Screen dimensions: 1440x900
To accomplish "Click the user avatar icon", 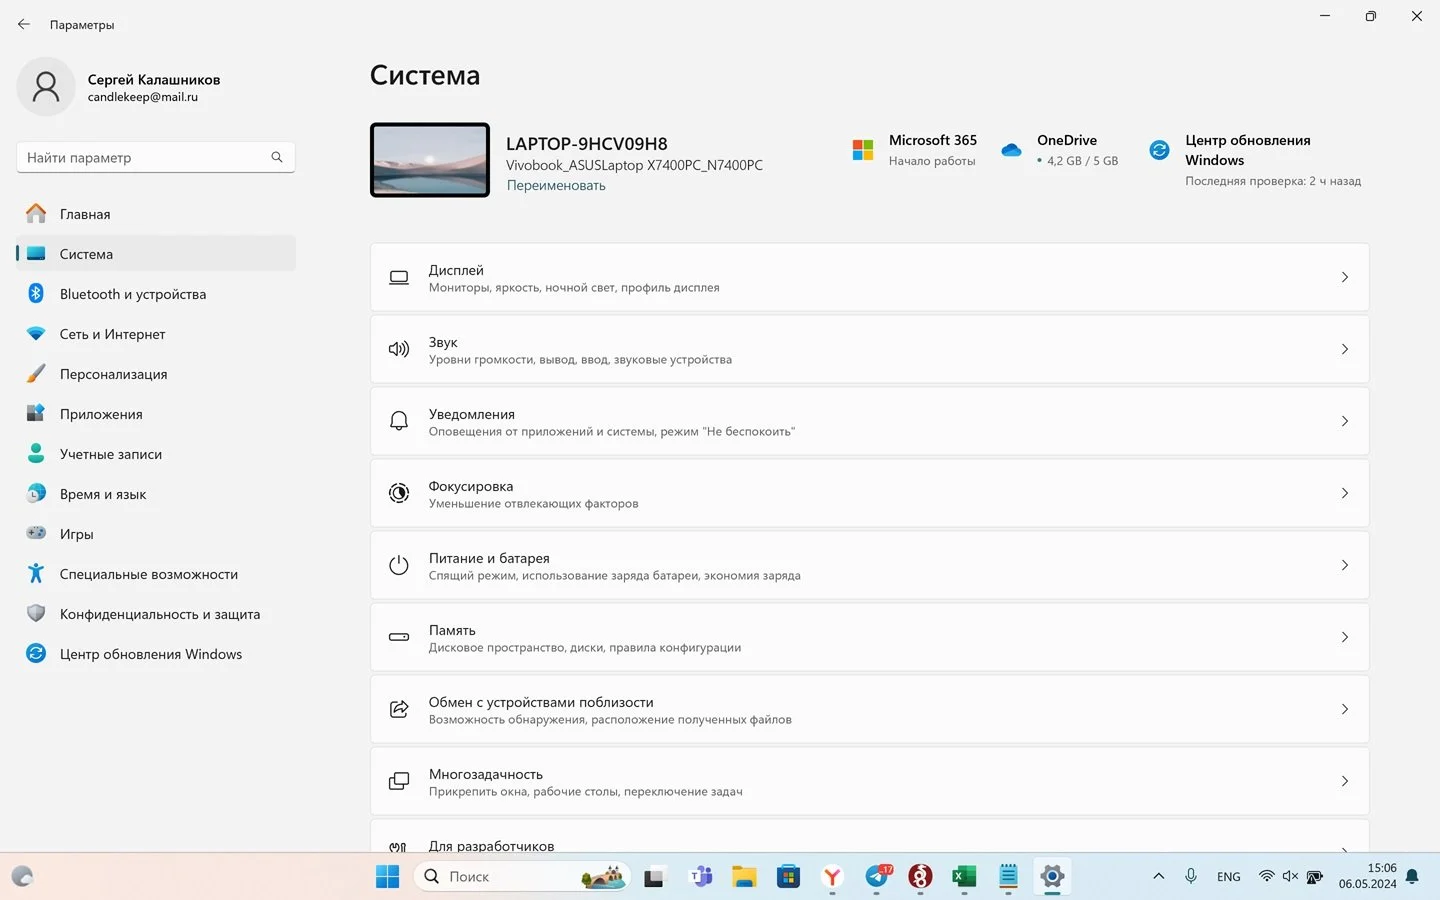I will click(46, 87).
